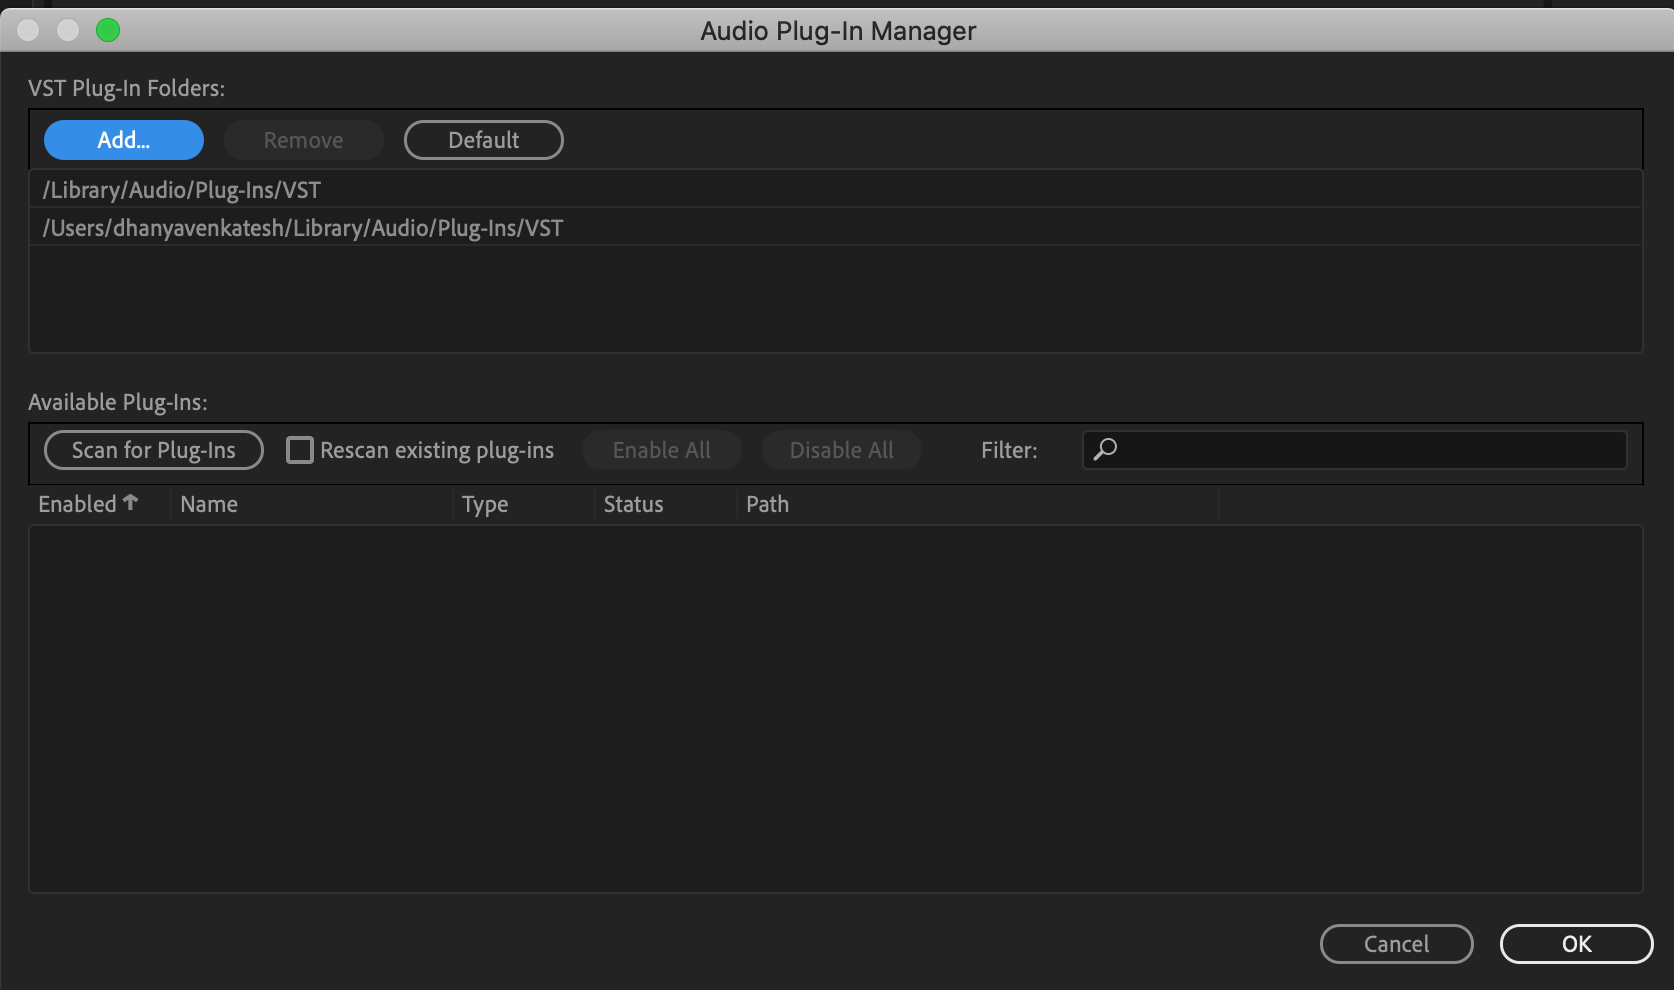Click the green zoom button on the window

pos(107,30)
